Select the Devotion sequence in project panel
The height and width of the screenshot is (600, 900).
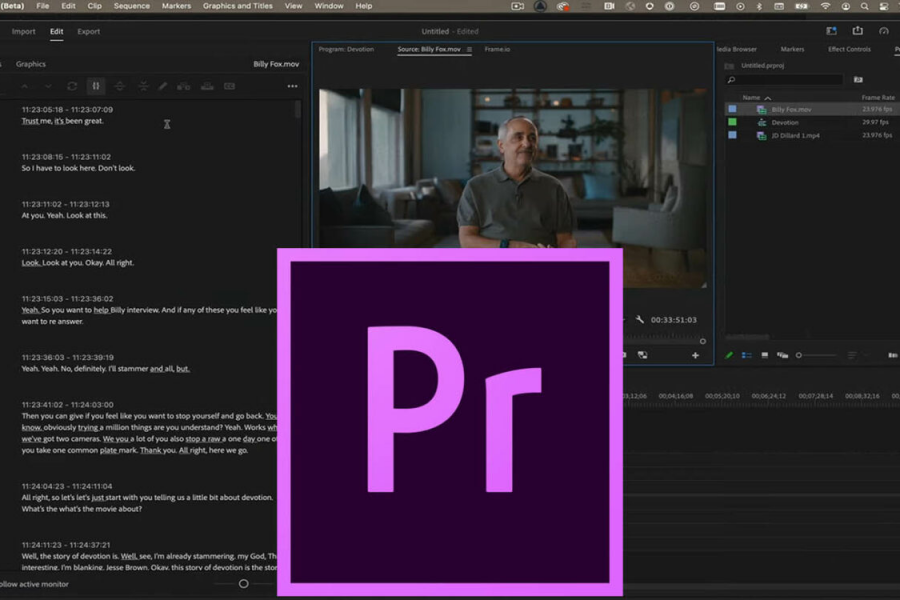785,122
